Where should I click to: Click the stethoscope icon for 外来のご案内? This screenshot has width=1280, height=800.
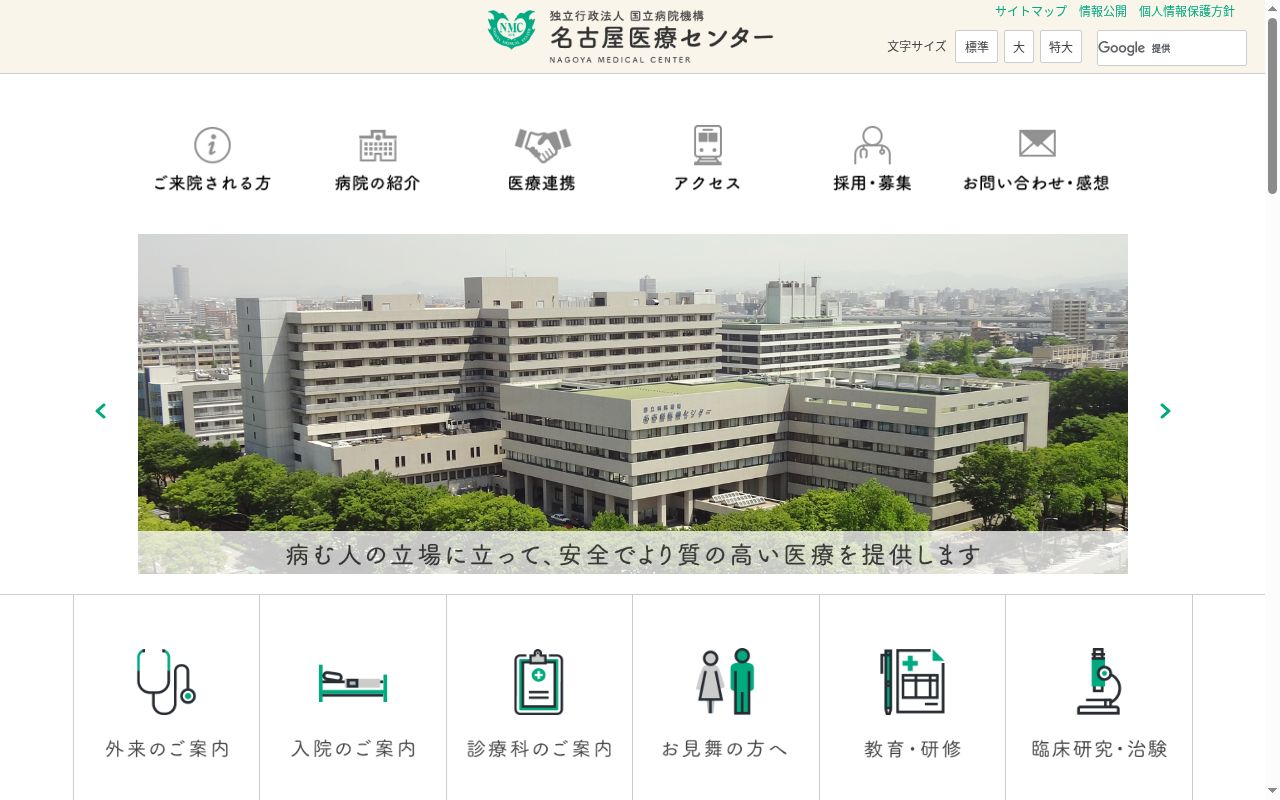[x=166, y=681]
